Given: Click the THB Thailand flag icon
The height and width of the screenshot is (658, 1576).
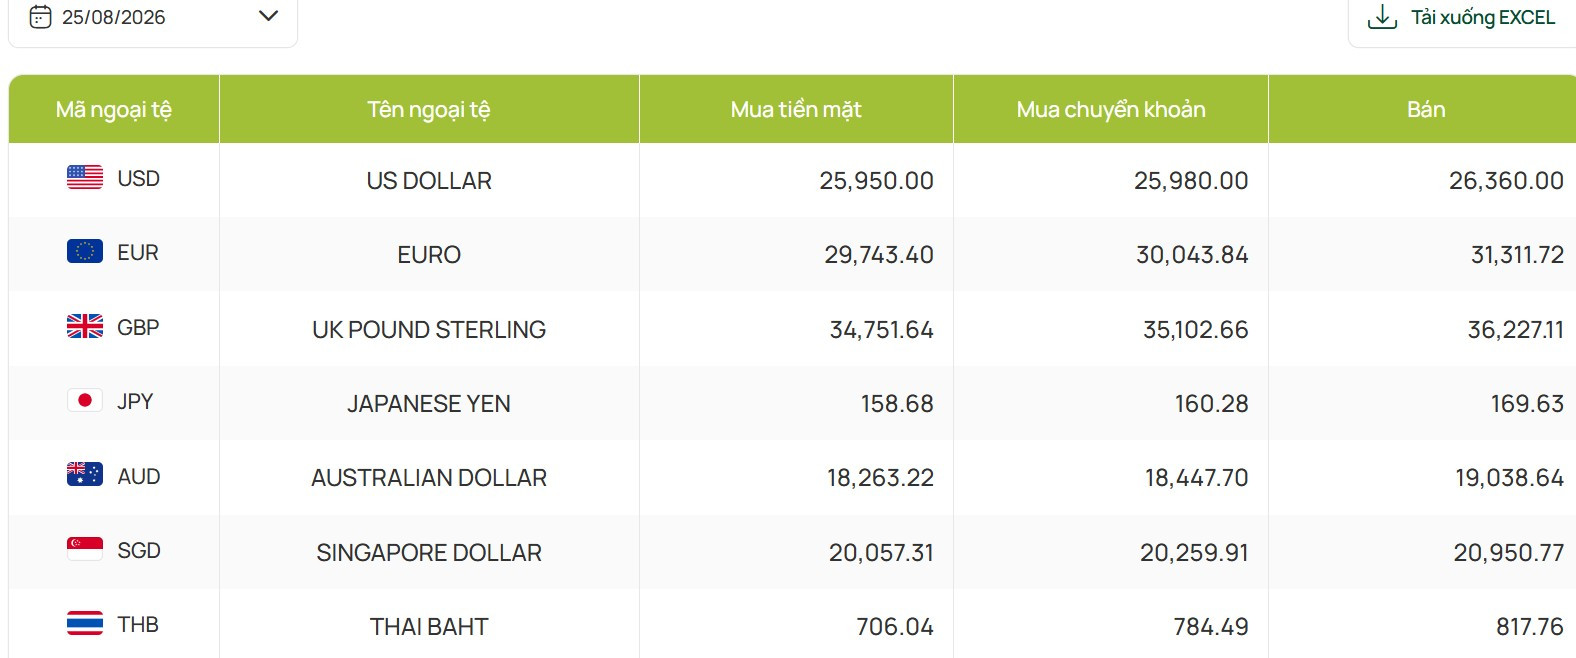Looking at the screenshot, I should 85,623.
